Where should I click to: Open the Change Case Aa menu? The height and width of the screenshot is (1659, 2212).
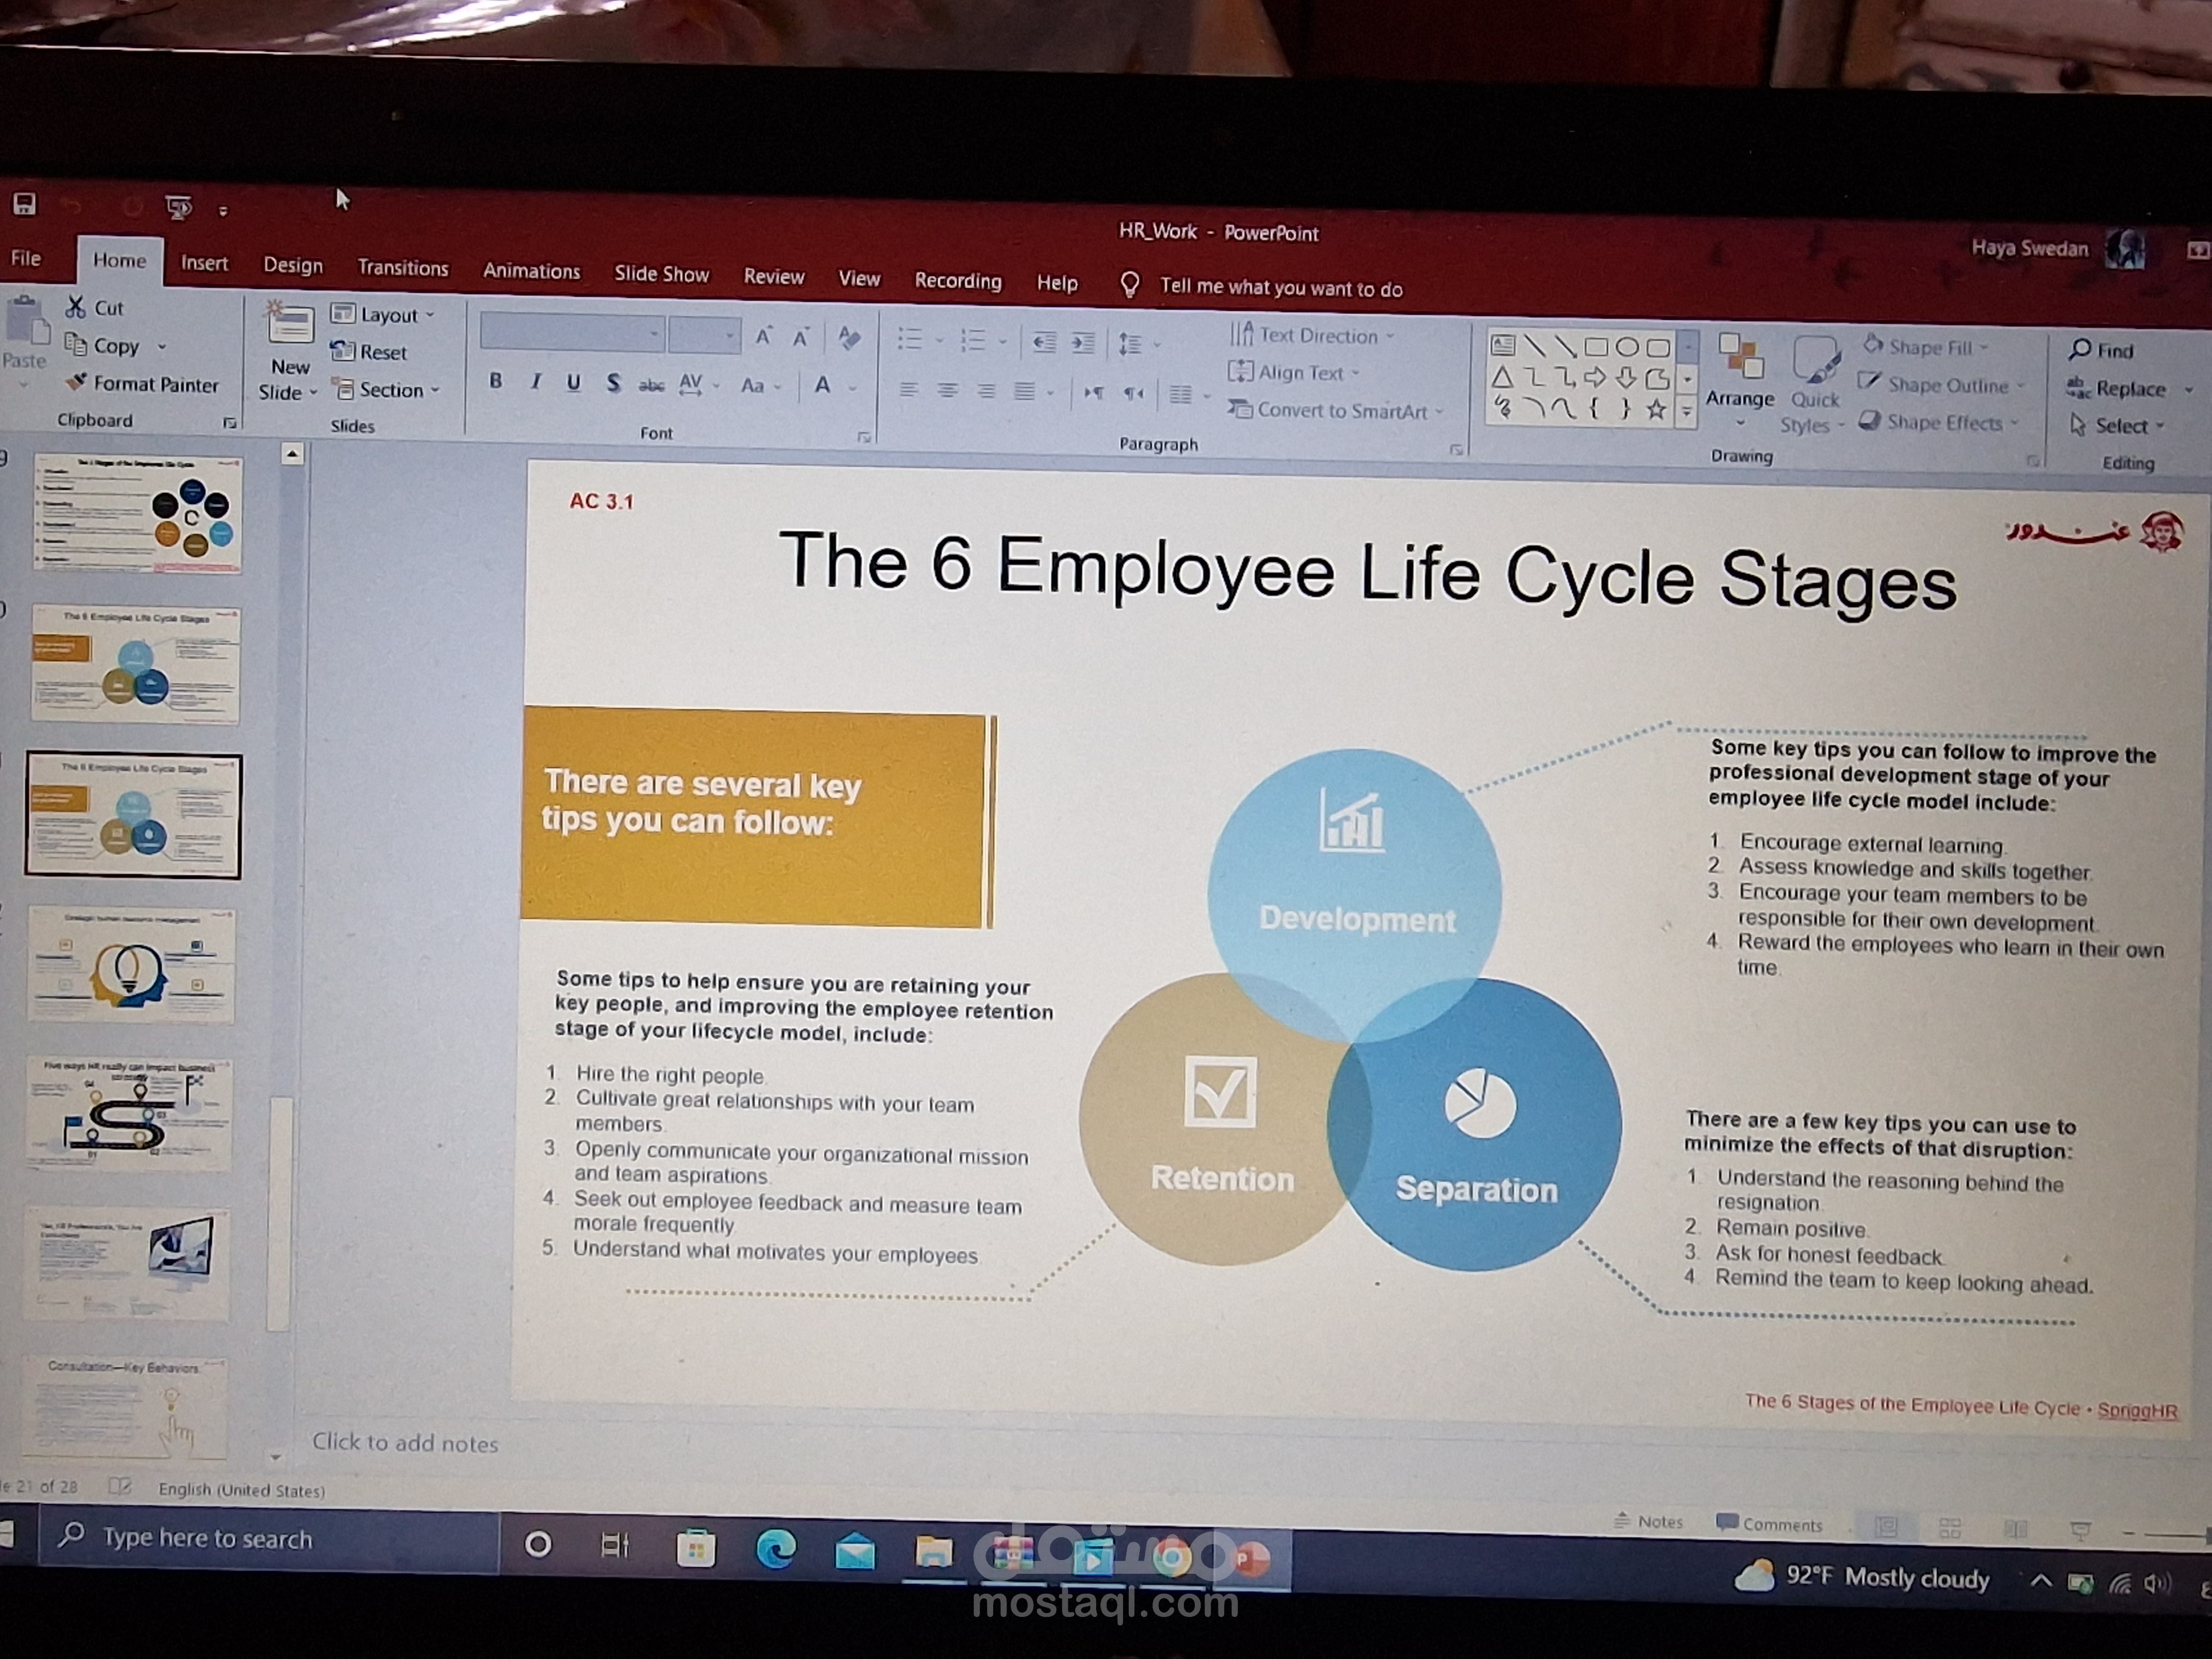[x=760, y=386]
